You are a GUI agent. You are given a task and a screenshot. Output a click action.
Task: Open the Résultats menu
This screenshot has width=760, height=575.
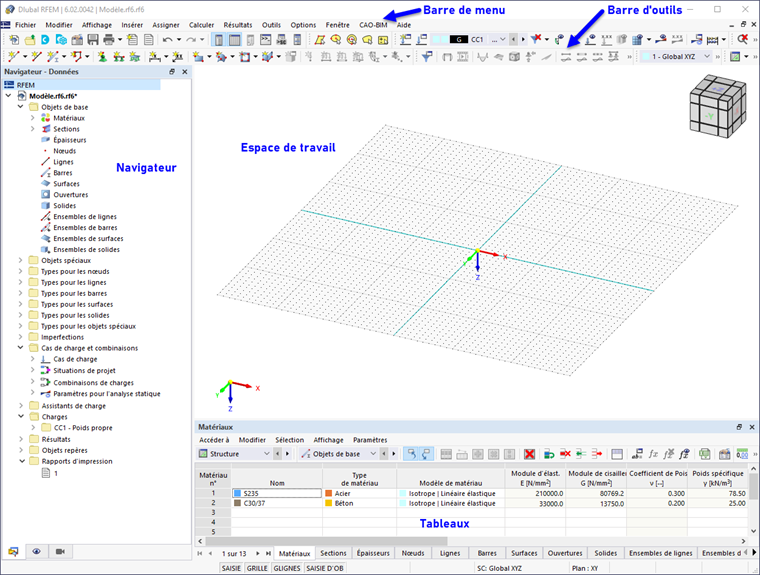tap(238, 25)
